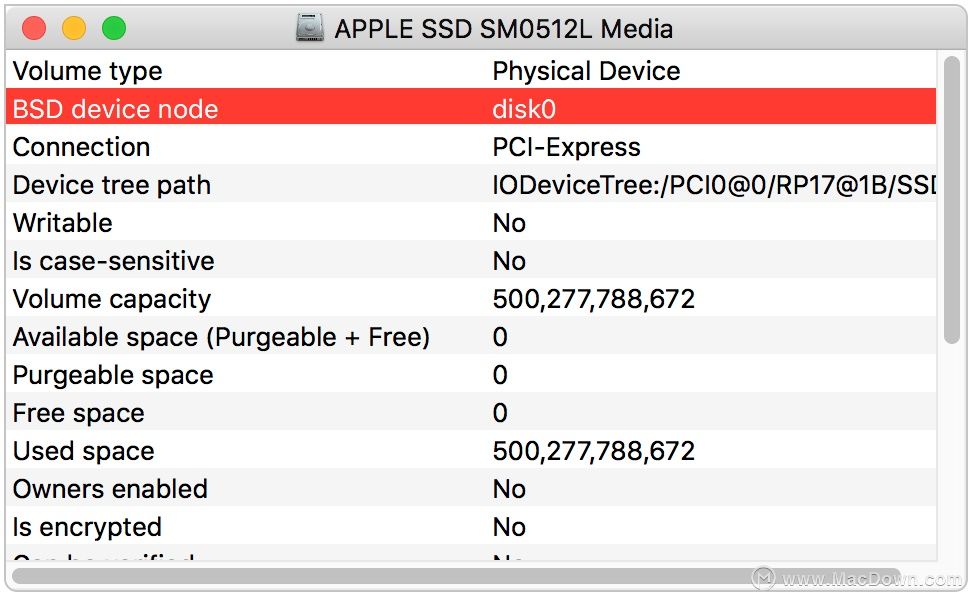The width and height of the screenshot is (972, 596).
Task: Click the No value for Is encrypted
Action: tap(509, 528)
